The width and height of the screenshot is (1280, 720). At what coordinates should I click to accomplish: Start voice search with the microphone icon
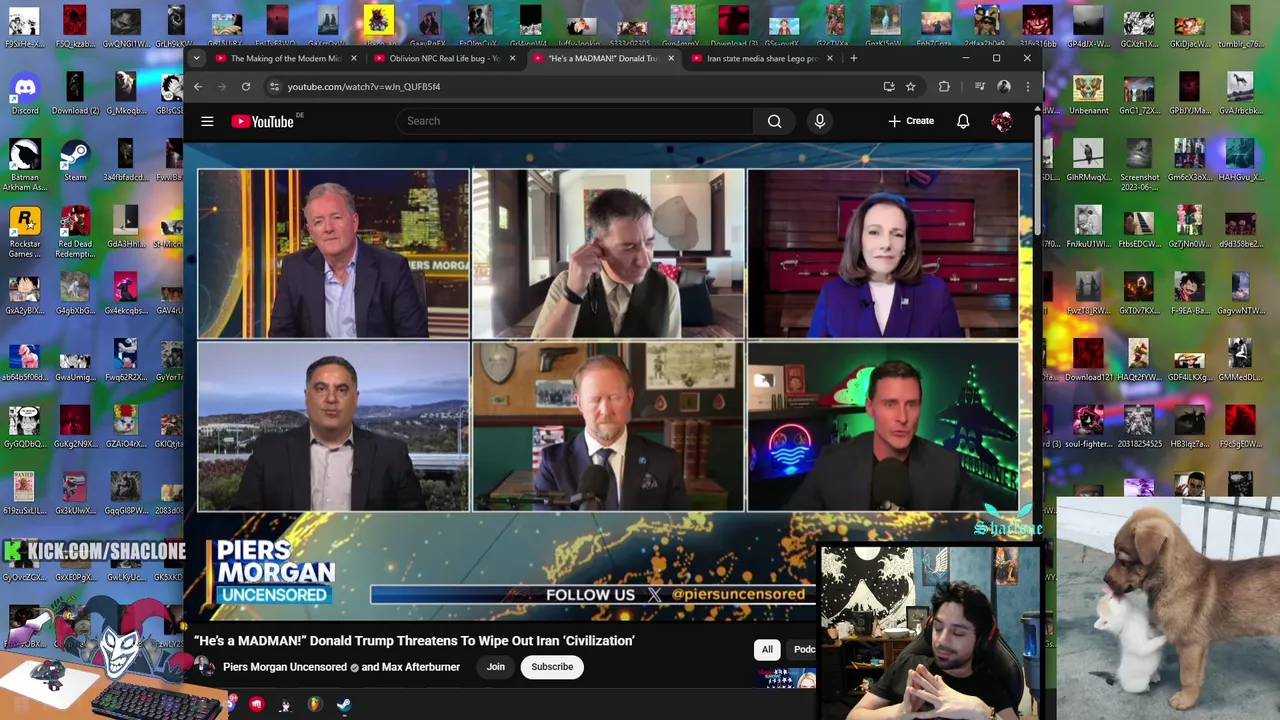coord(819,121)
